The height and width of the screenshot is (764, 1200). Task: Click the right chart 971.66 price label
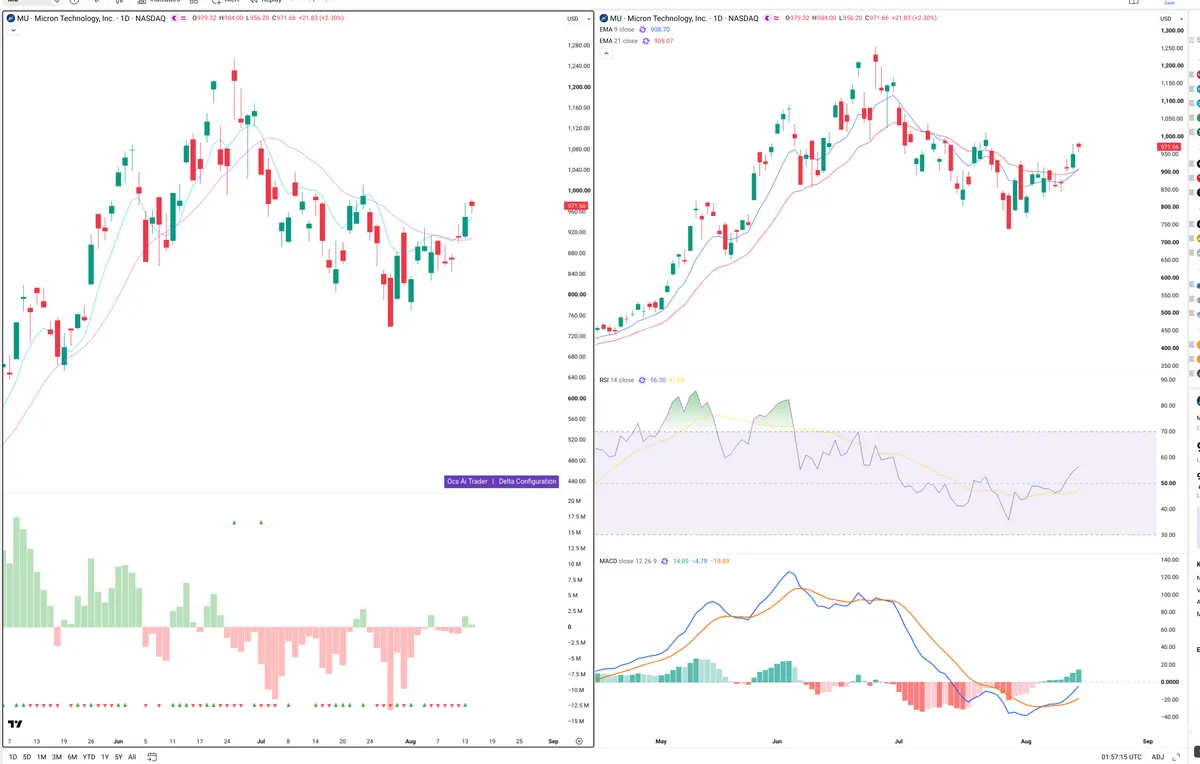(1171, 146)
